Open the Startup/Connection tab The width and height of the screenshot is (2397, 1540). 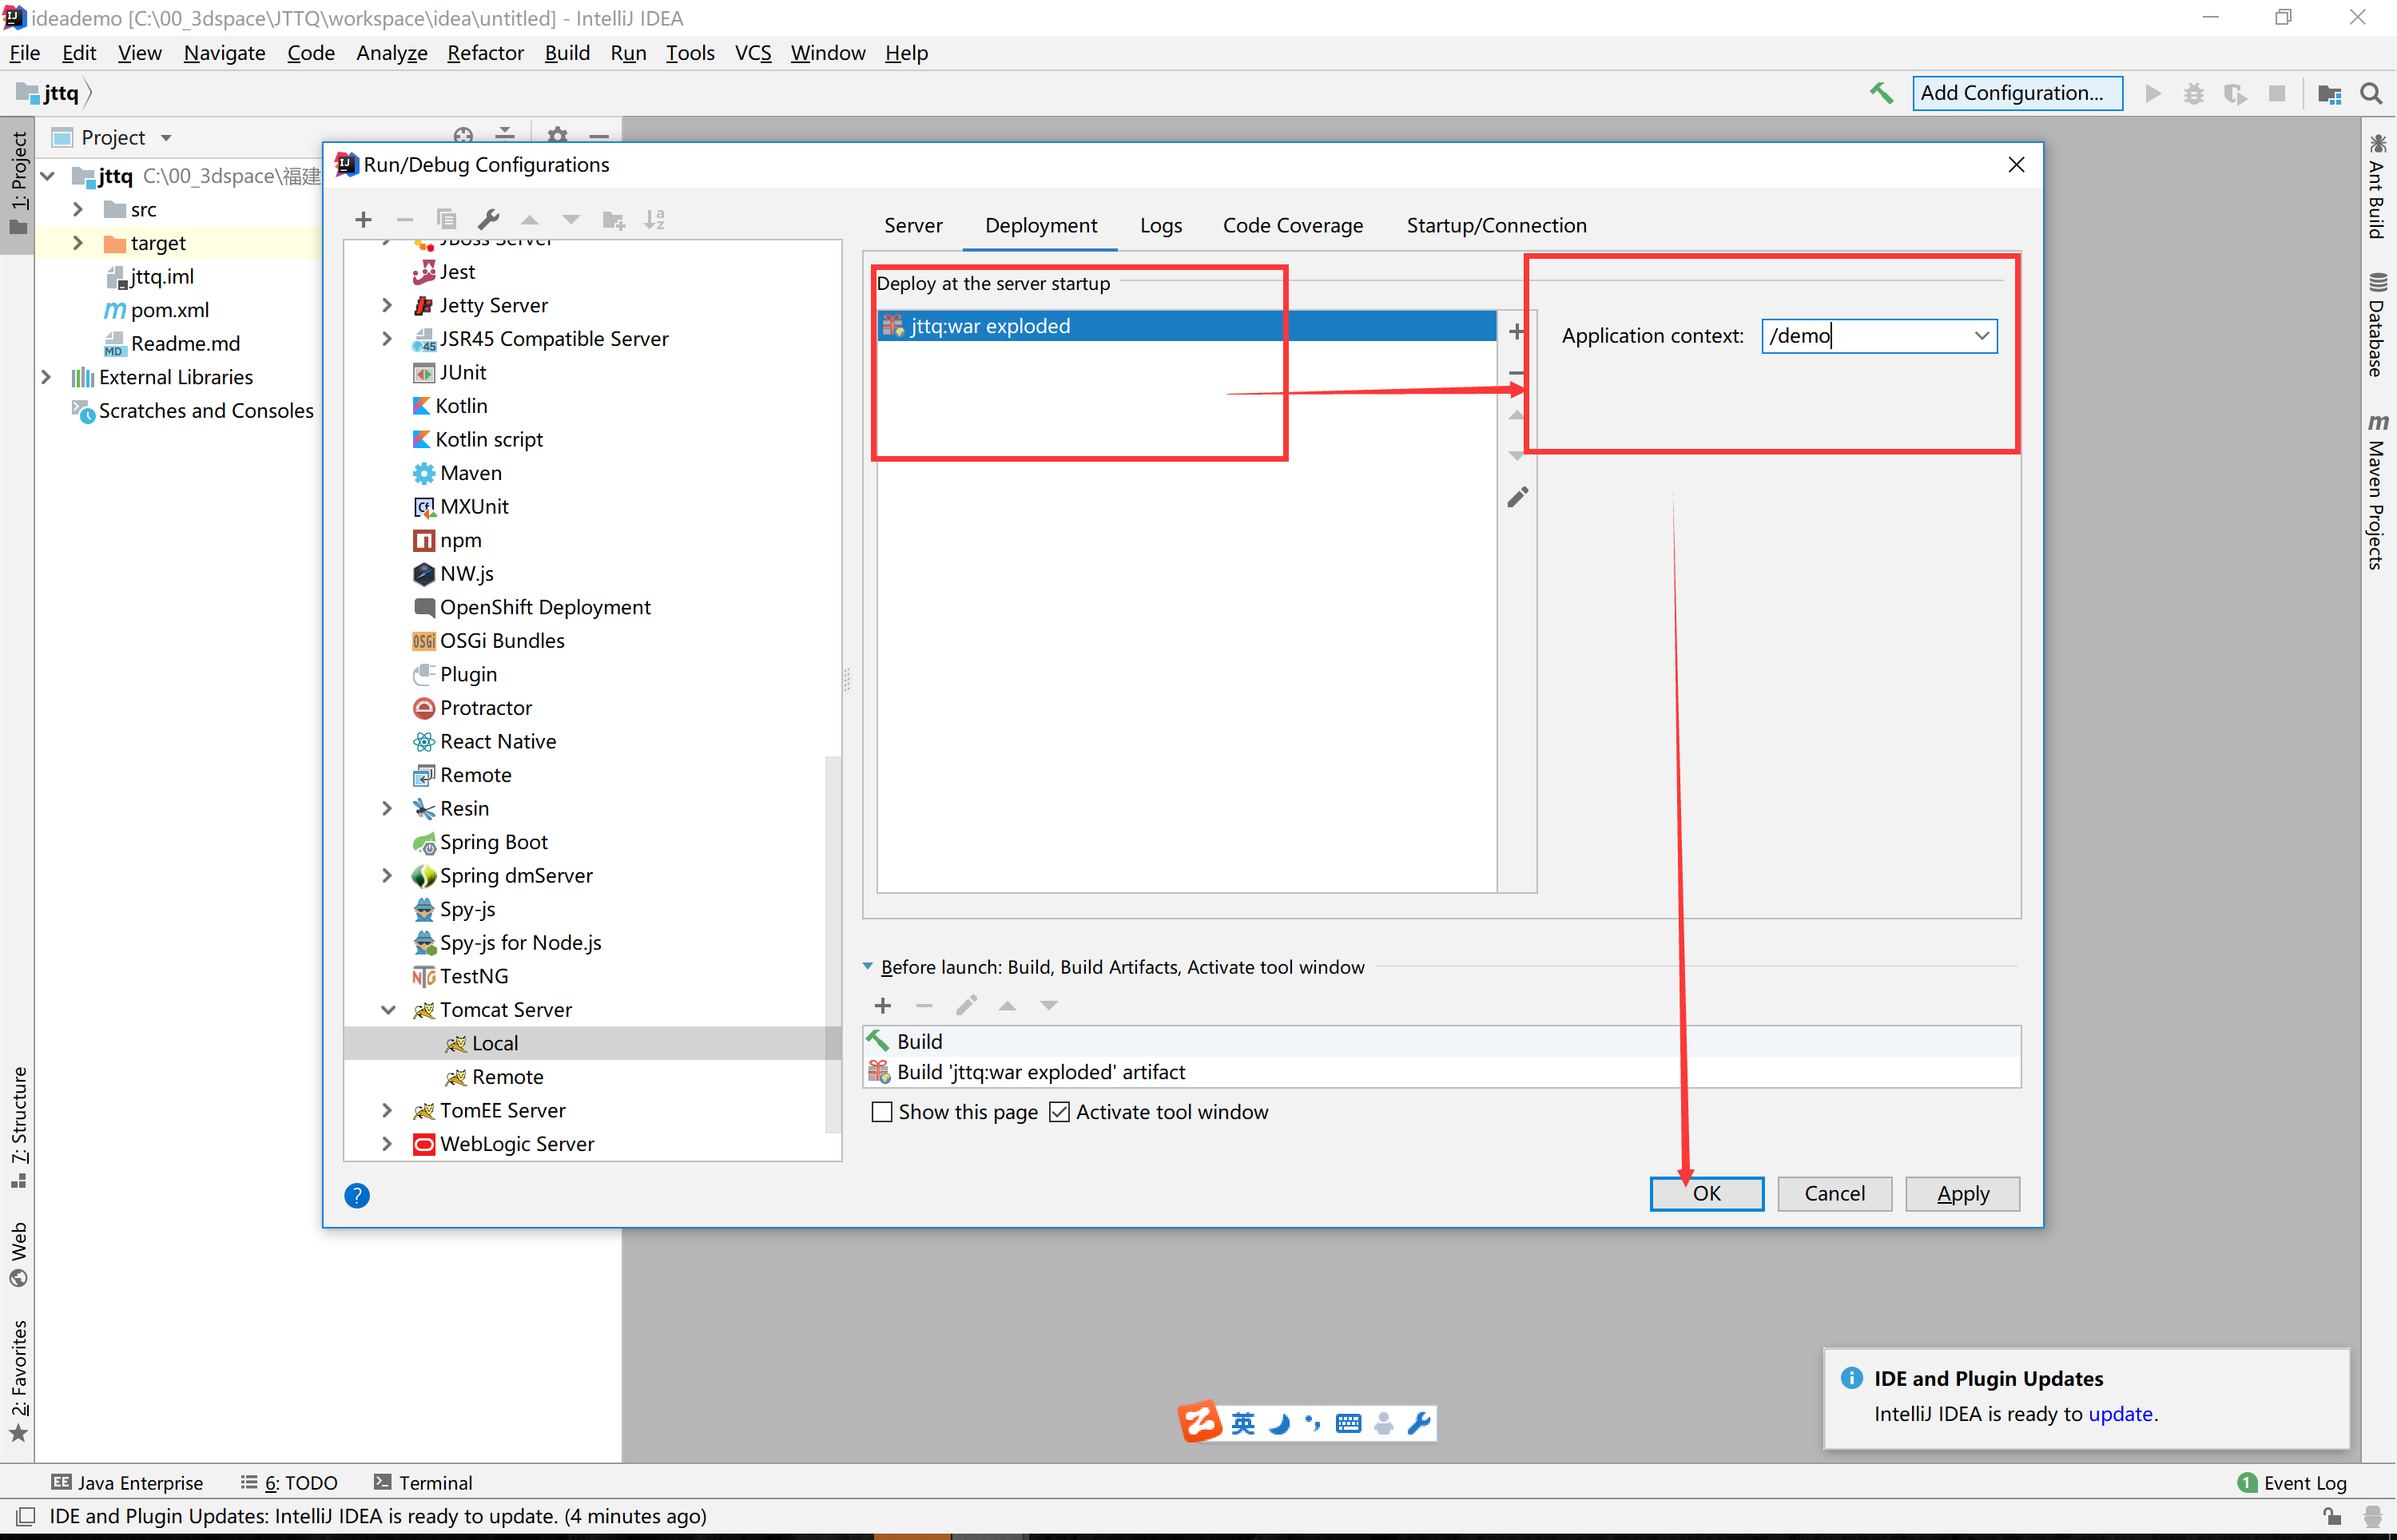coord(1496,226)
